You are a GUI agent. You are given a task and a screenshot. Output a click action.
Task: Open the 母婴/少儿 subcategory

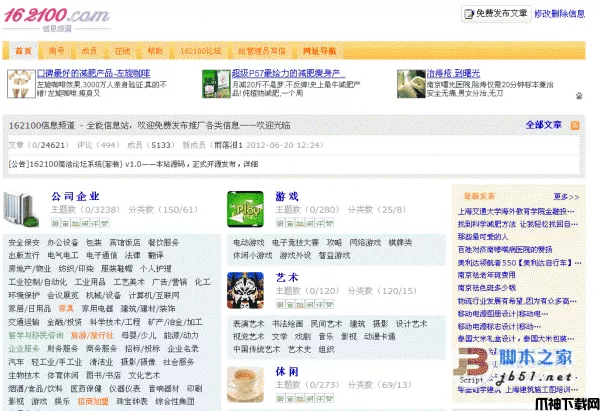click(x=139, y=336)
